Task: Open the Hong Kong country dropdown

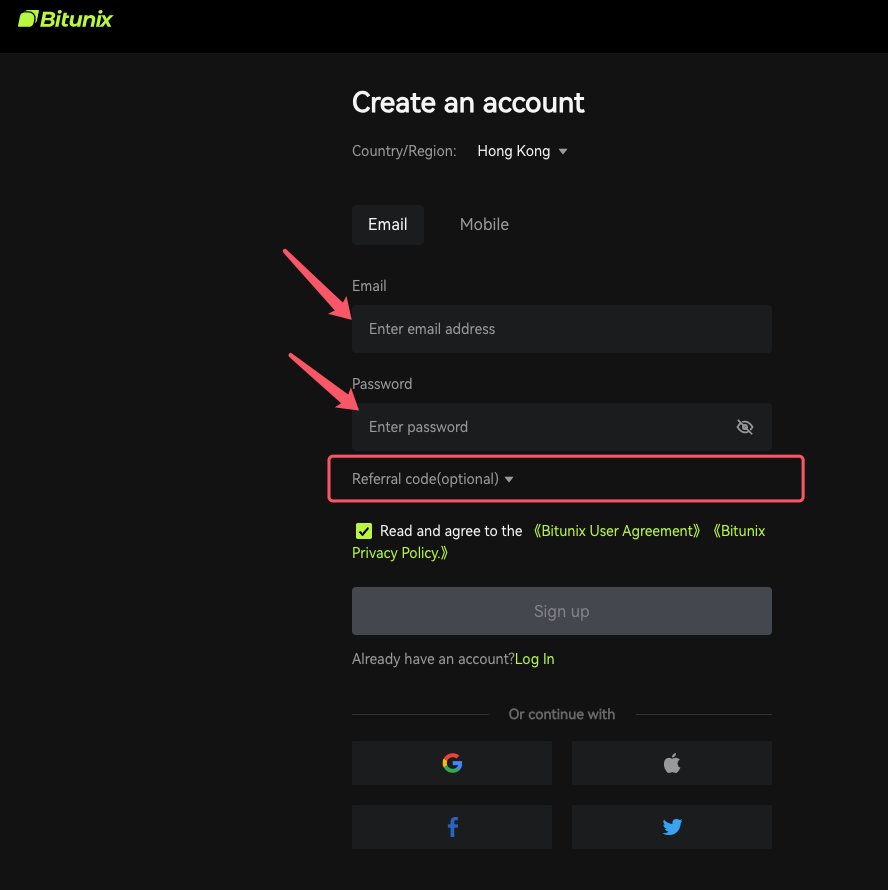Action: (522, 151)
